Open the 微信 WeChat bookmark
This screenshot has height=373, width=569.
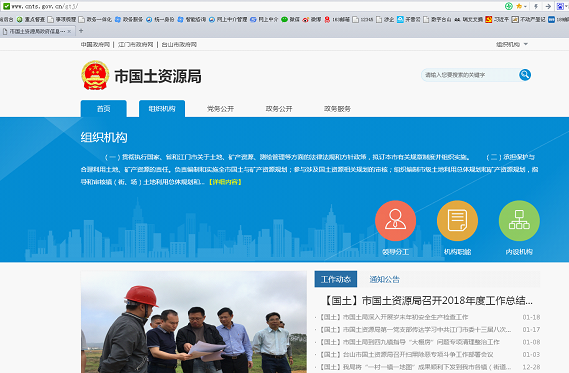click(x=290, y=19)
